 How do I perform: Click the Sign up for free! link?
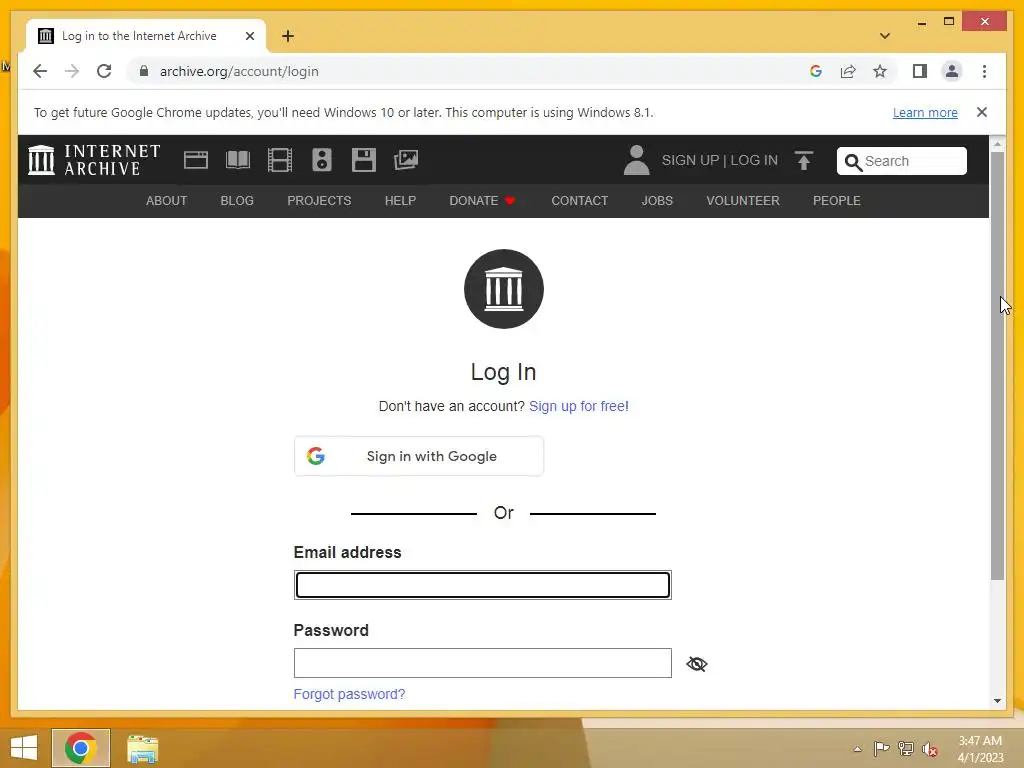pyautogui.click(x=579, y=406)
